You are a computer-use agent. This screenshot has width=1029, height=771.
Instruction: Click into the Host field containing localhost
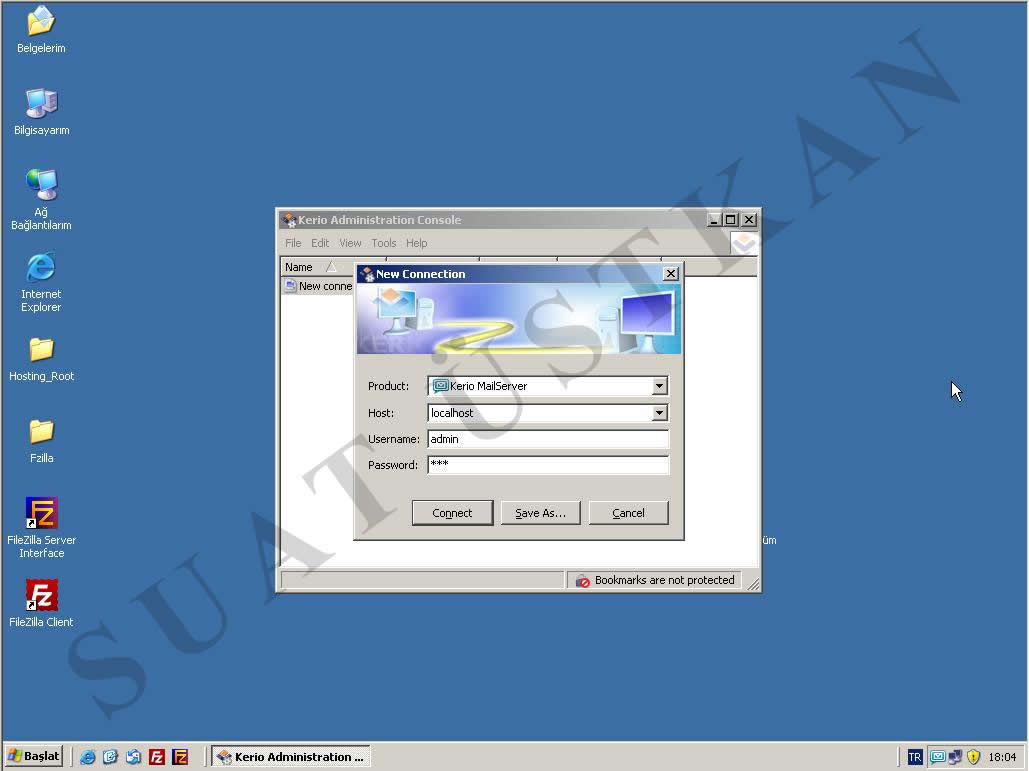539,413
